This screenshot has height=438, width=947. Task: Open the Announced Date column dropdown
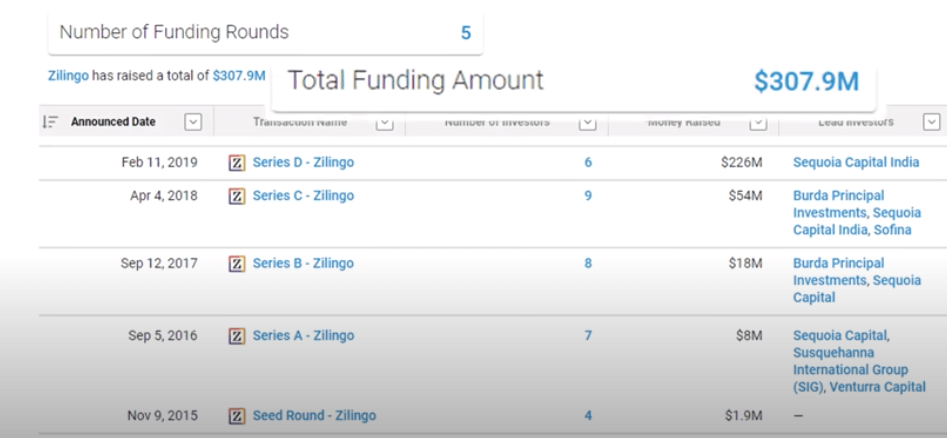pyautogui.click(x=193, y=122)
